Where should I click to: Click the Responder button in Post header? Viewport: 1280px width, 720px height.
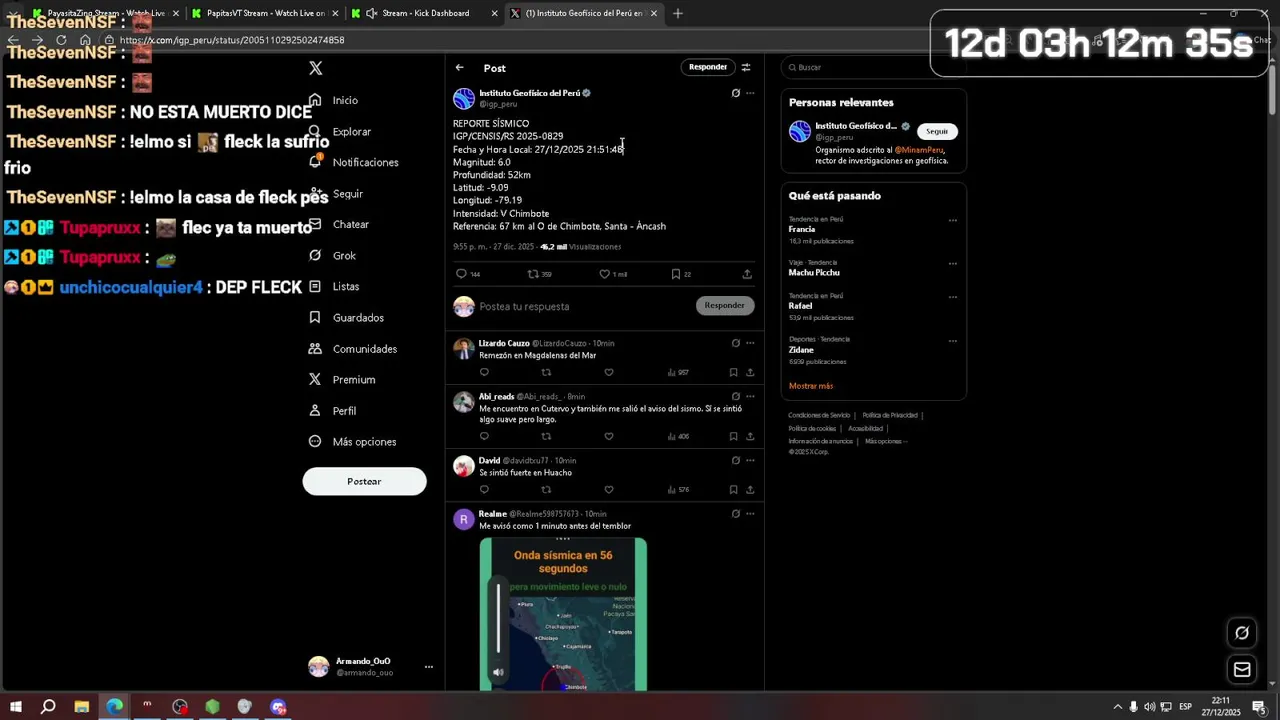[x=707, y=67]
